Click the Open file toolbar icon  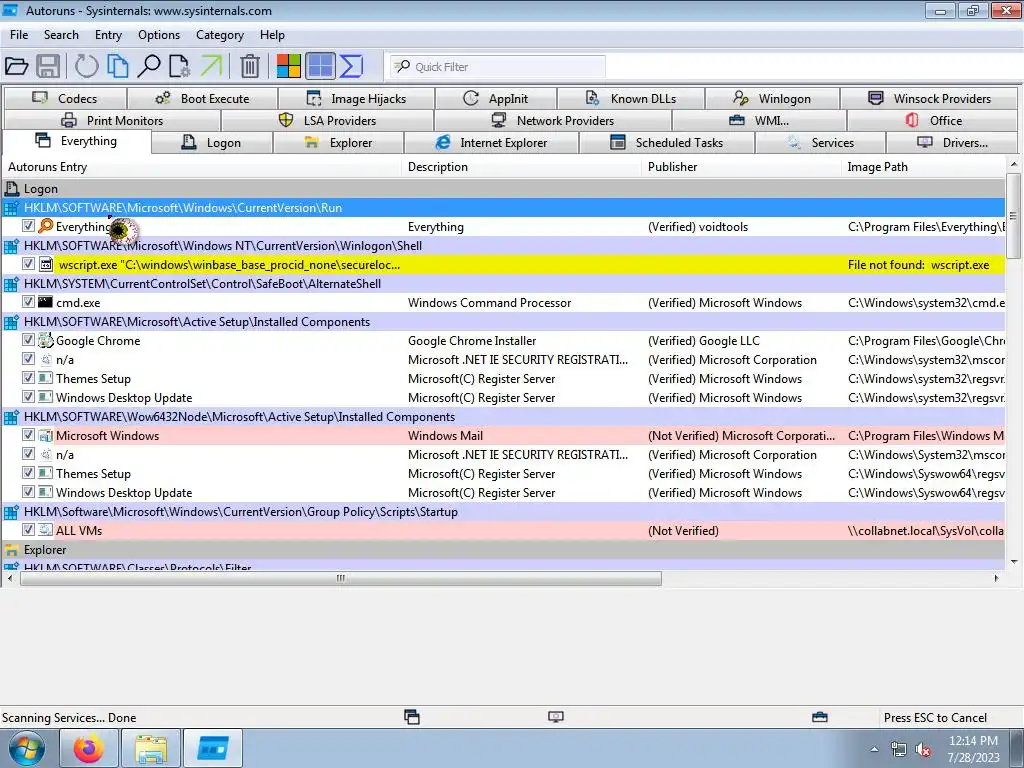[x=16, y=67]
